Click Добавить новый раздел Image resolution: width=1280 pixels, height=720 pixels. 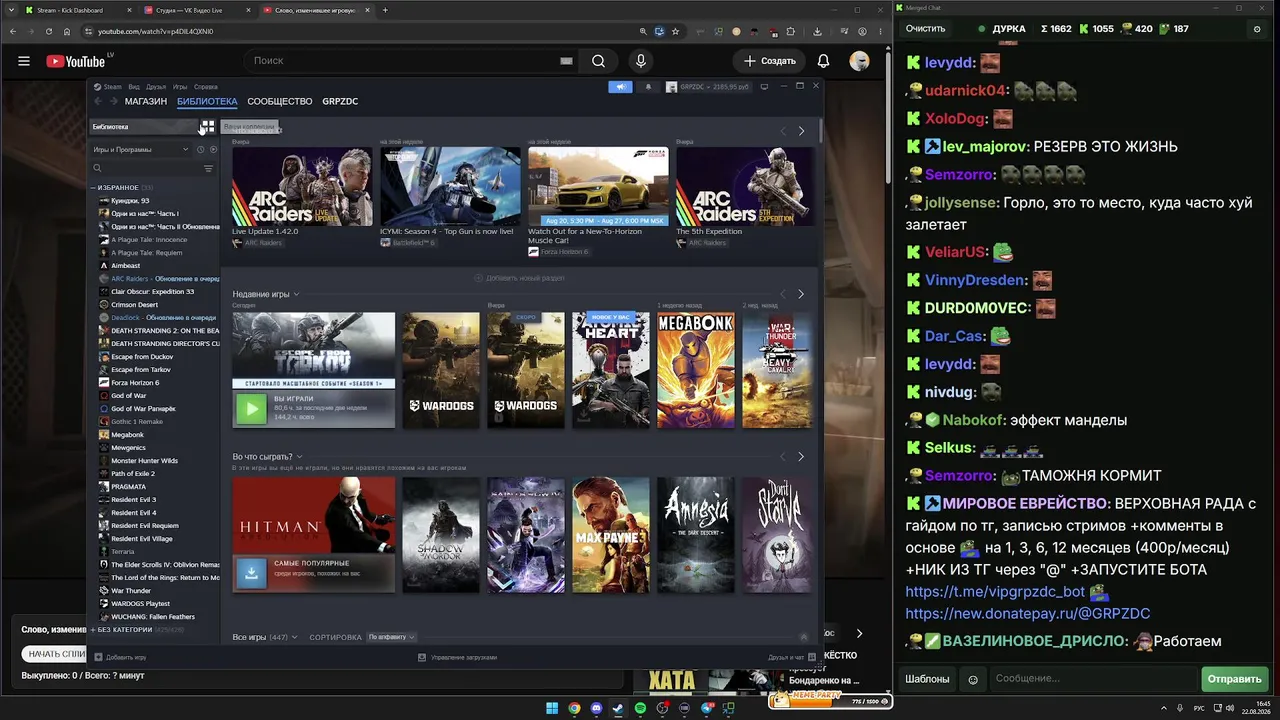[518, 278]
